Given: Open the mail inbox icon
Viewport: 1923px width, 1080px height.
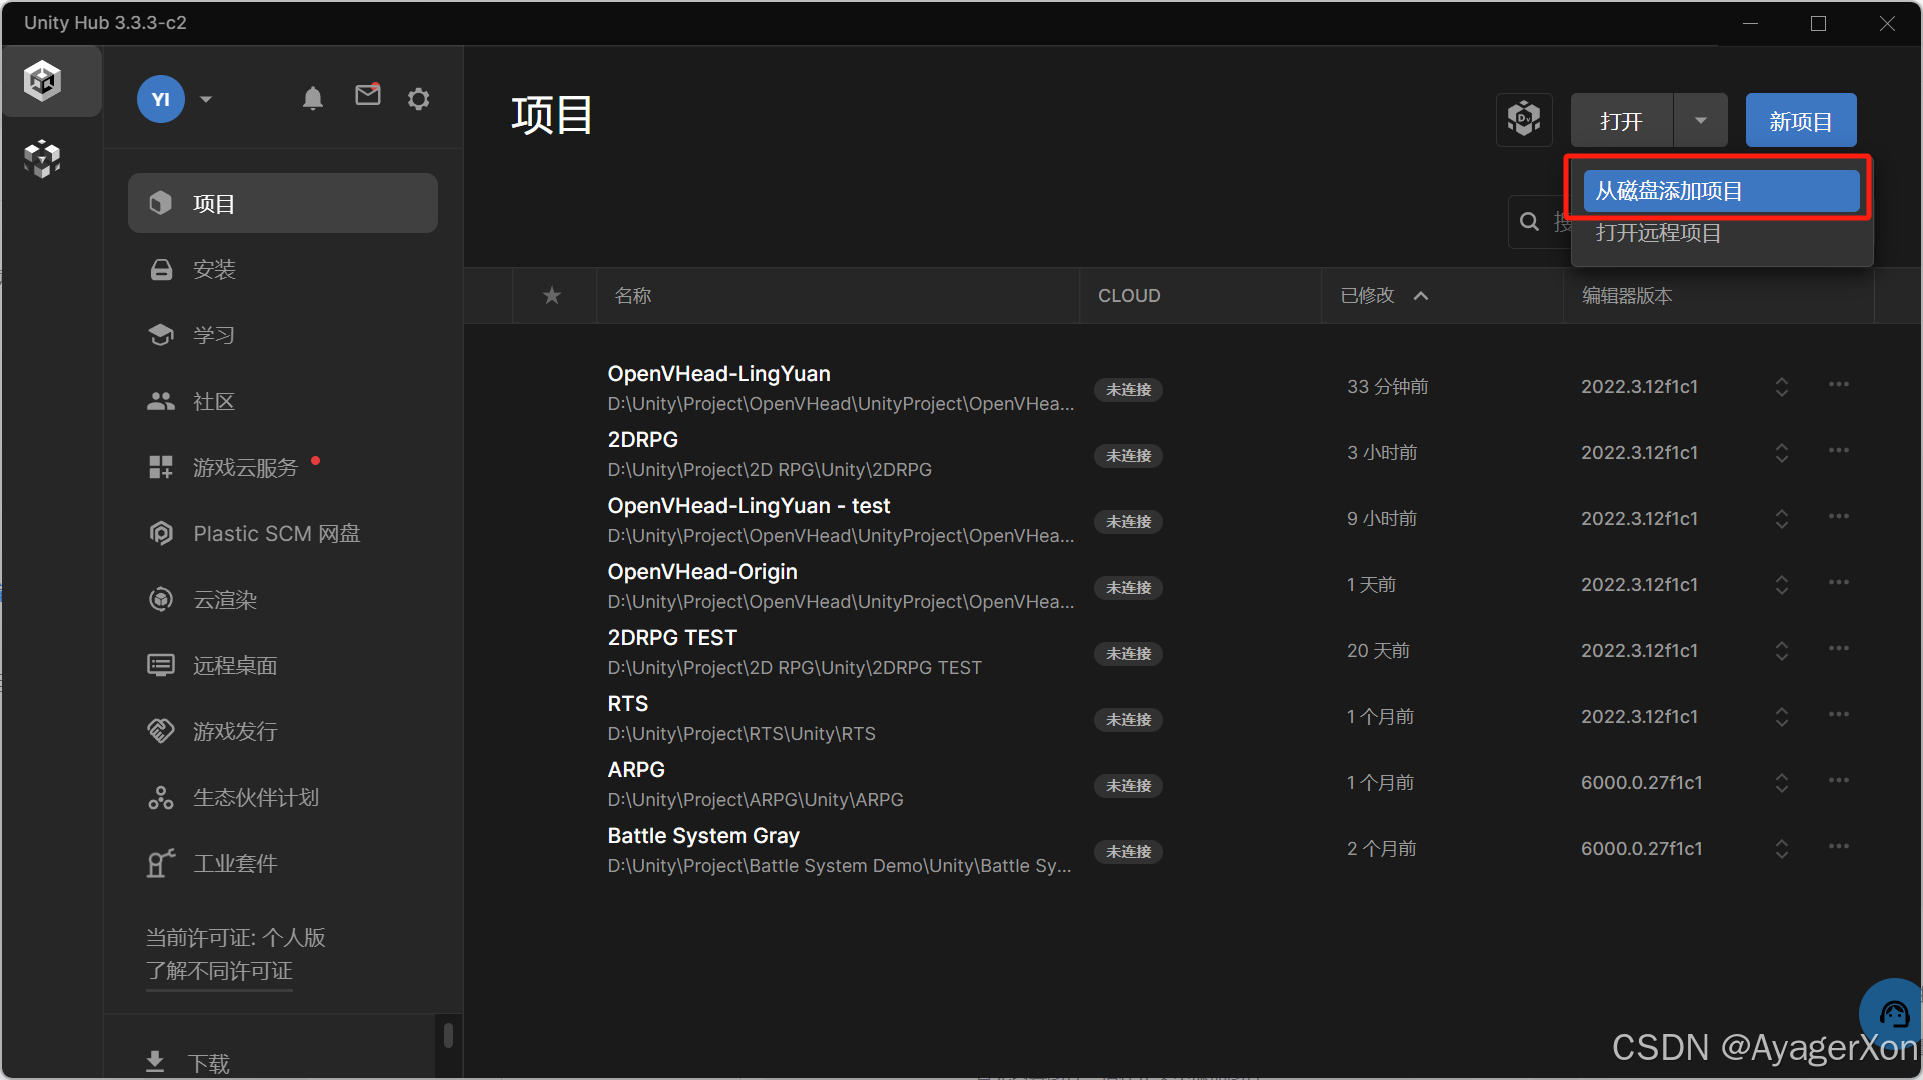Looking at the screenshot, I should click(x=368, y=95).
